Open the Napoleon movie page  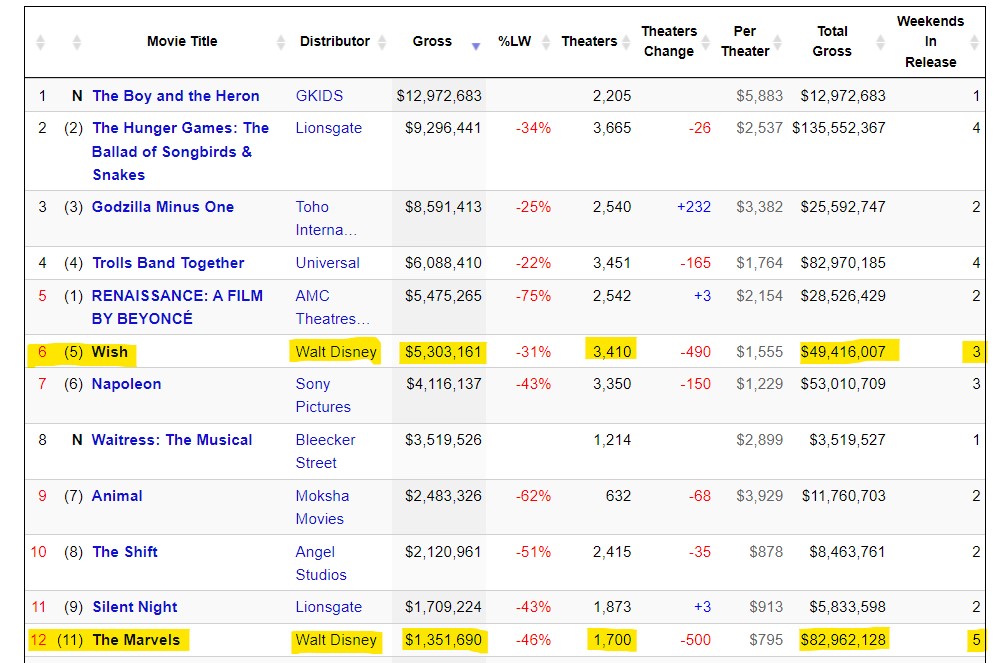126,384
